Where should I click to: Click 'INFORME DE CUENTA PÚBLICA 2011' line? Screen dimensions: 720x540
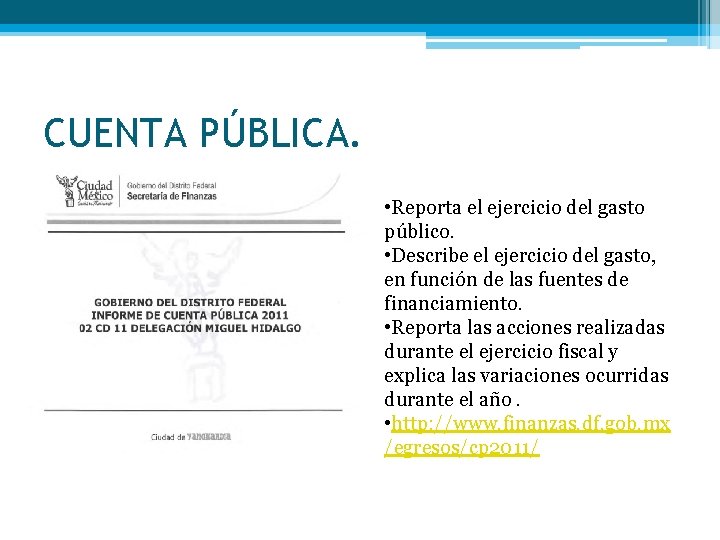pos(190,315)
